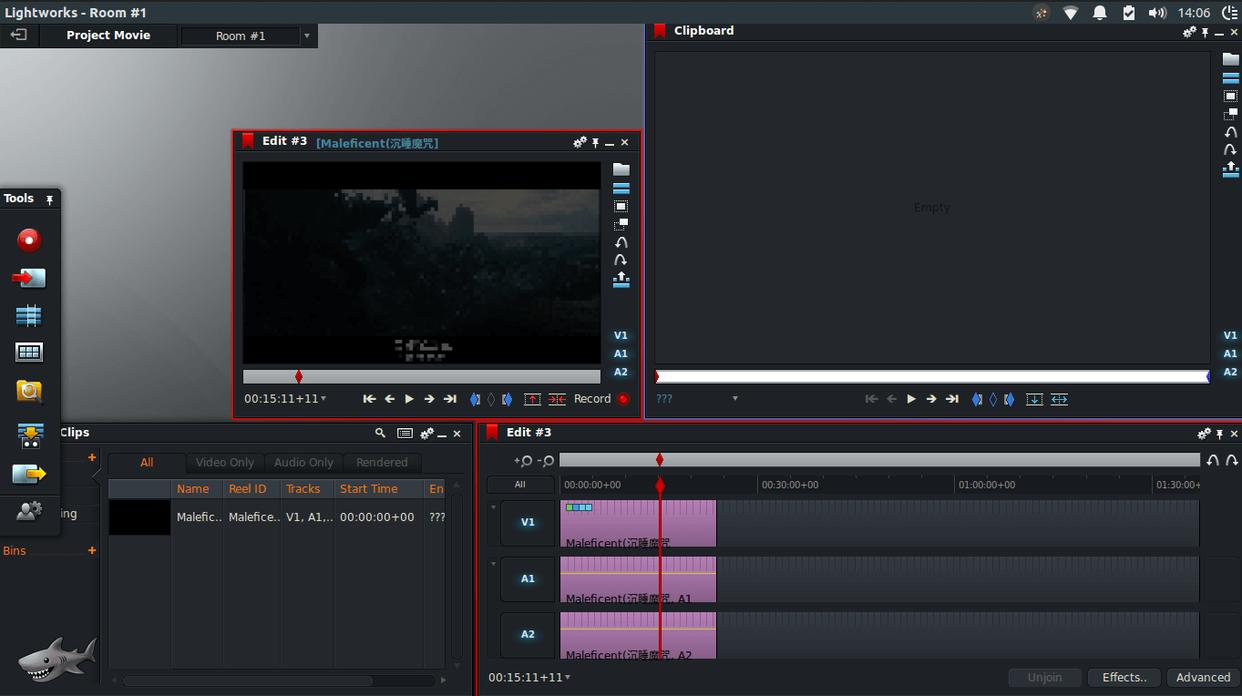This screenshot has height=696, width=1242.
Task: Click the Unjoin button
Action: [x=1045, y=677]
